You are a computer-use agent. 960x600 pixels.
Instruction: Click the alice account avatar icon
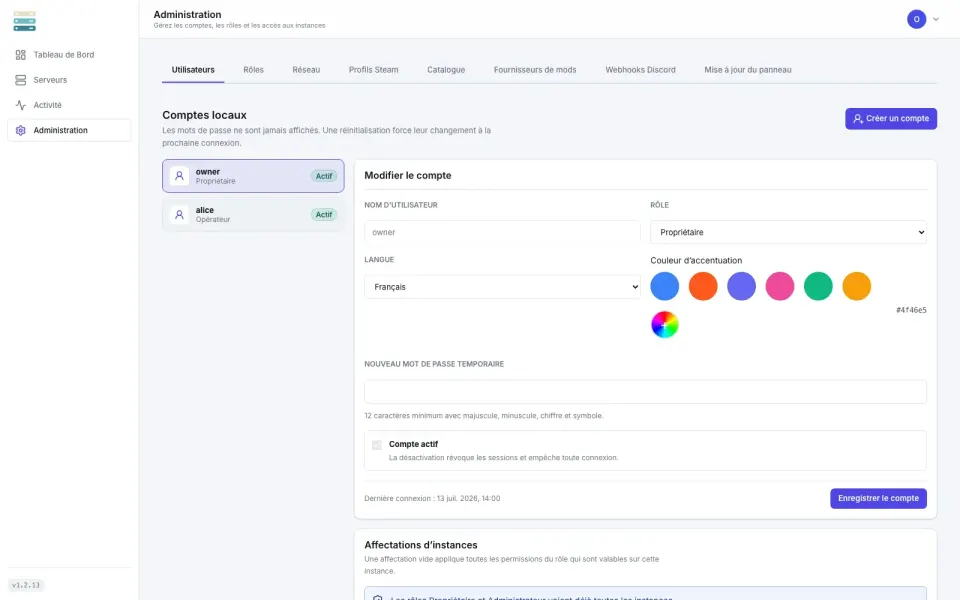click(x=179, y=215)
